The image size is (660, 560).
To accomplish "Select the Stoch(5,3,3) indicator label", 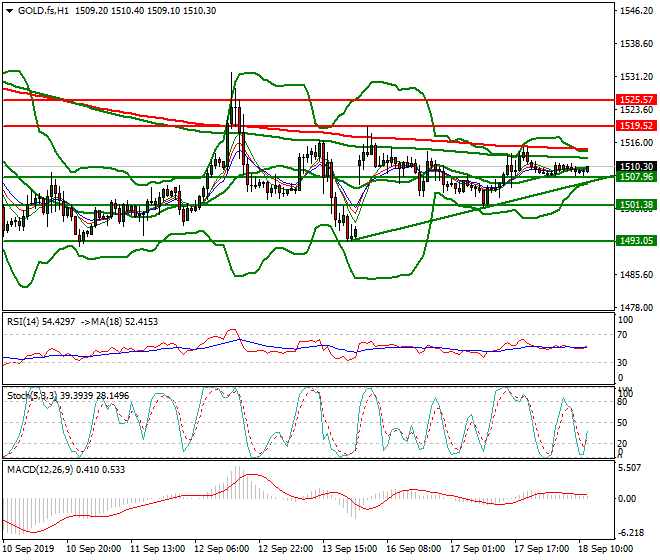I will pyautogui.click(x=33, y=395).
